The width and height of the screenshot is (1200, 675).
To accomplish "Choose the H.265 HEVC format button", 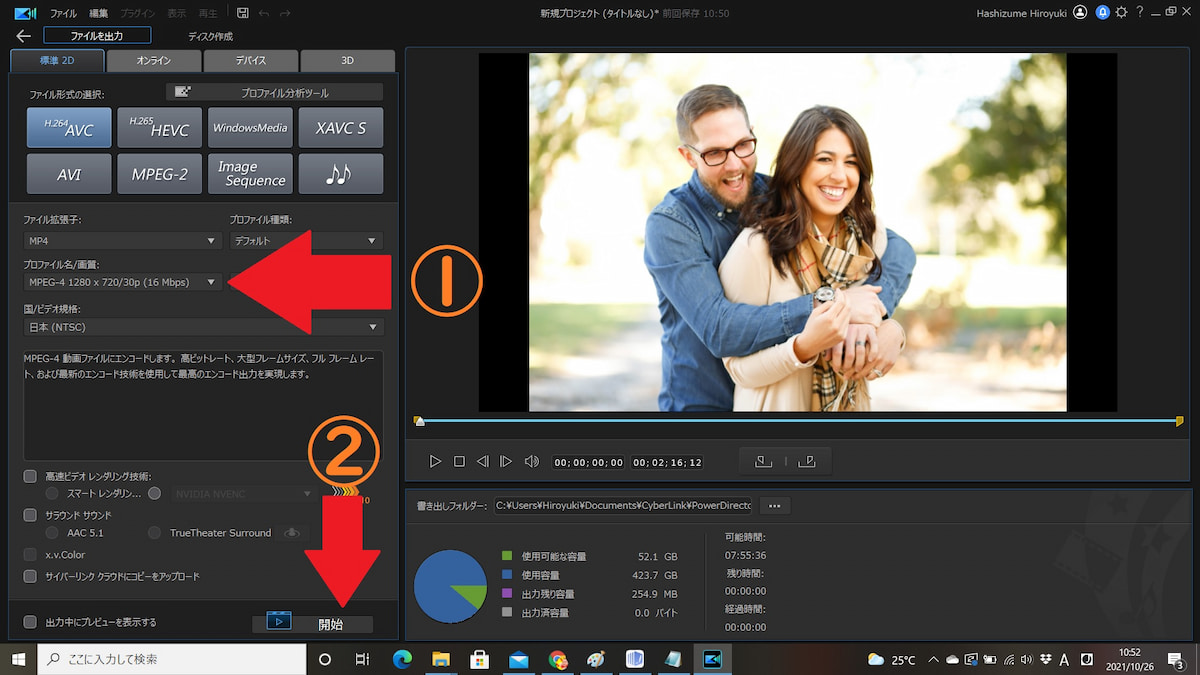I will click(159, 128).
